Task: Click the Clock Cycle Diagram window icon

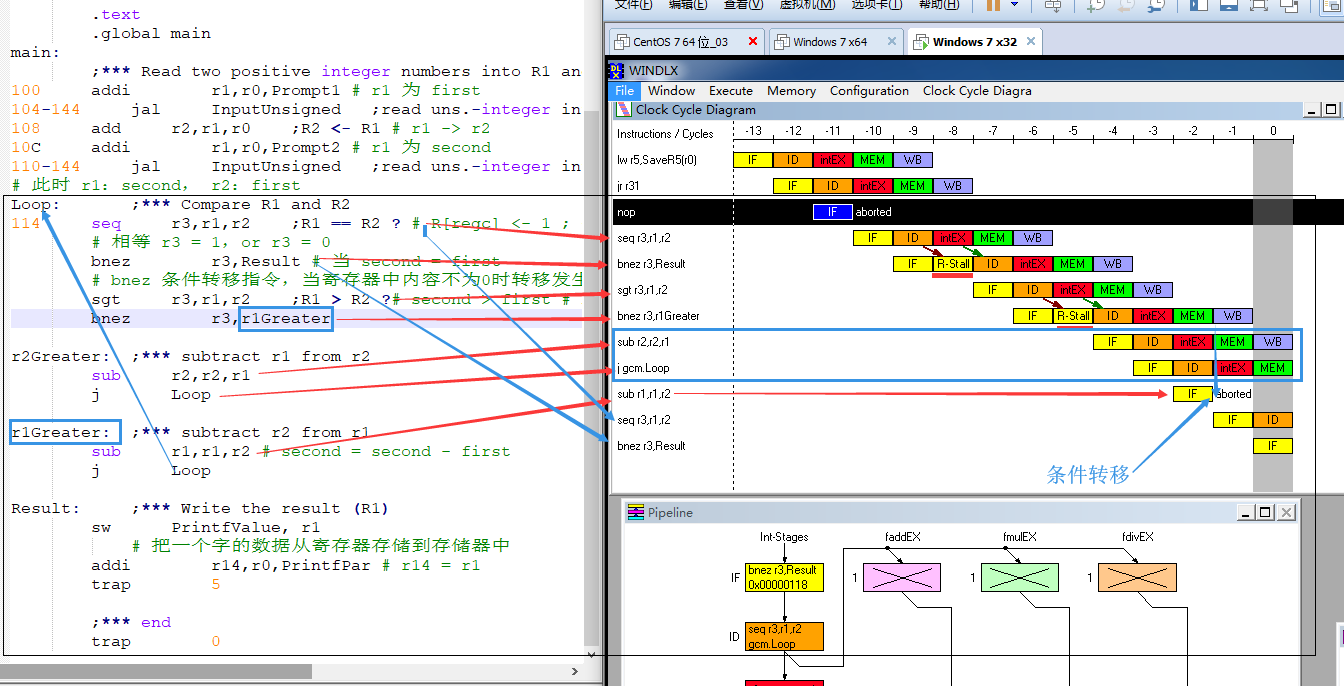Action: (x=623, y=110)
